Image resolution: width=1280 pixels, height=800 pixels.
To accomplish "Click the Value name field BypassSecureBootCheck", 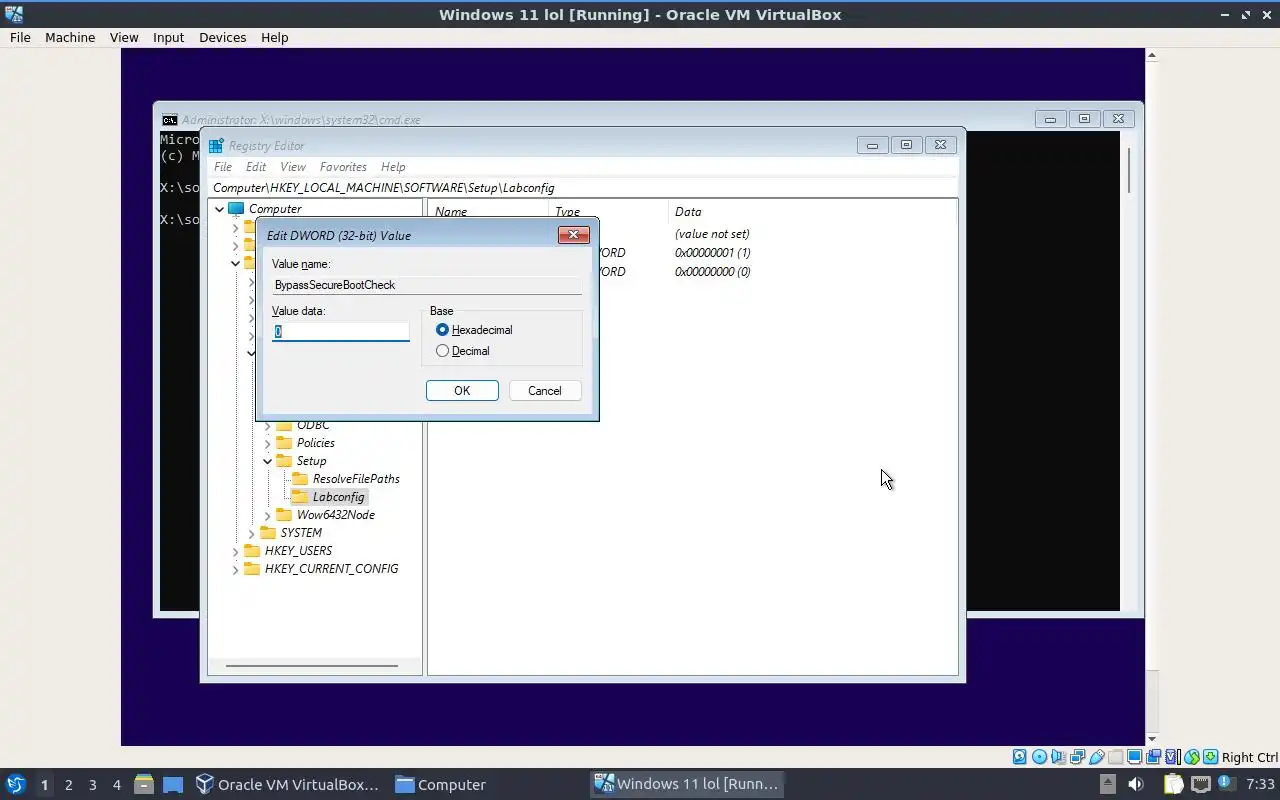I will click(x=426, y=285).
